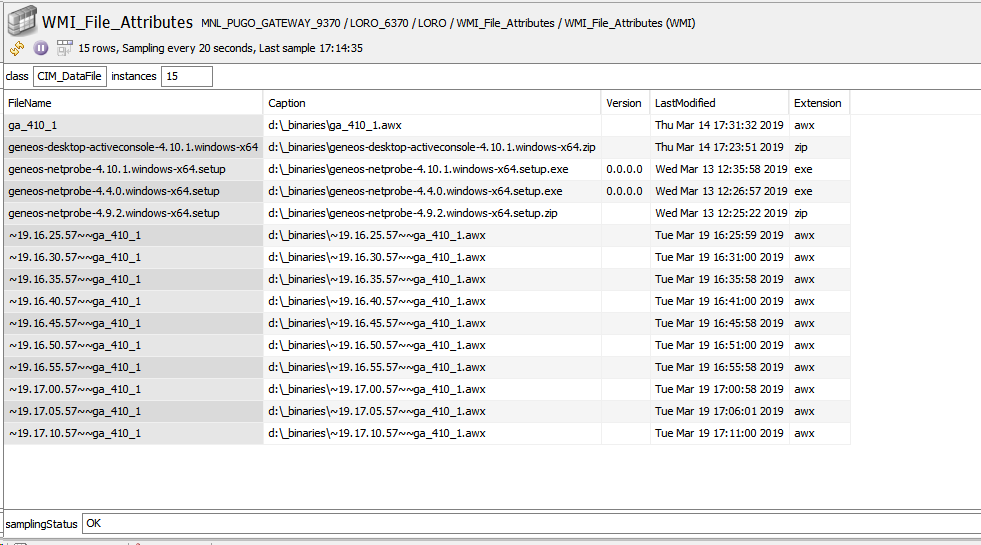Image resolution: width=981 pixels, height=545 pixels.
Task: Select the ~19.16.30.57~~ga_410_1 file name
Action: coord(133,257)
